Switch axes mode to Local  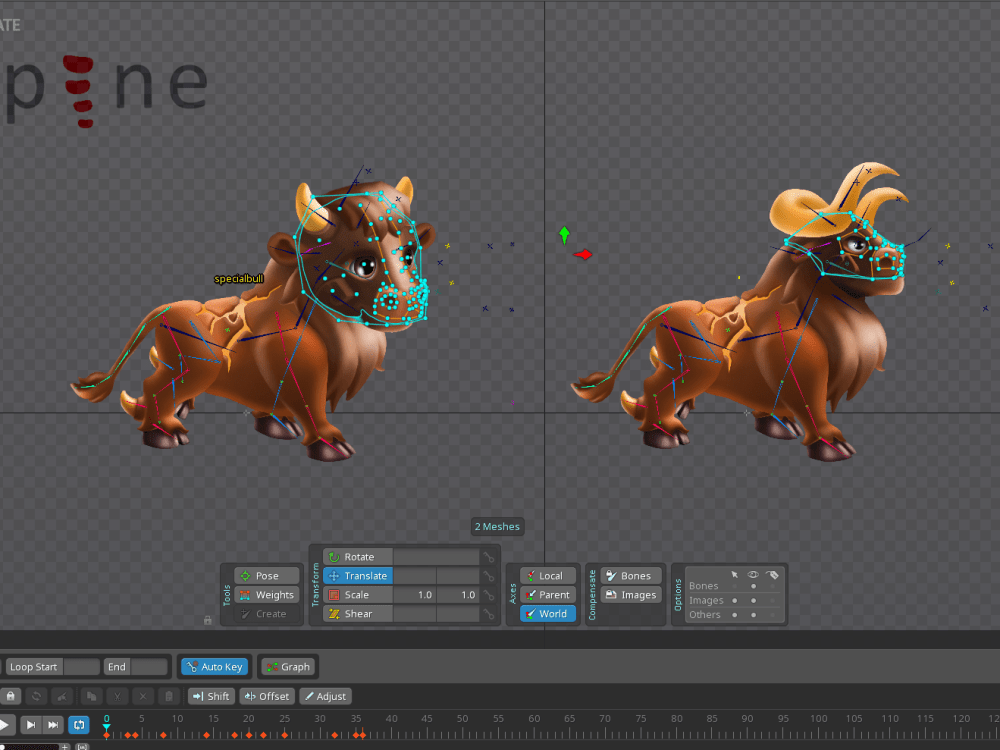[546, 575]
